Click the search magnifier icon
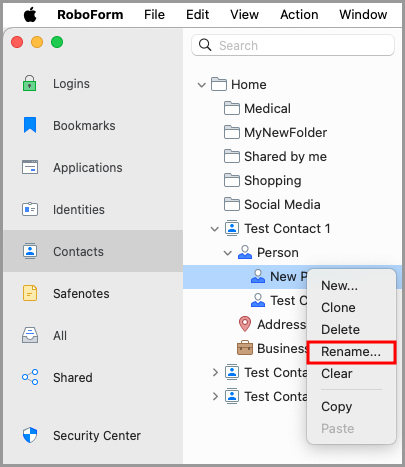Image resolution: width=405 pixels, height=467 pixels. click(x=205, y=45)
